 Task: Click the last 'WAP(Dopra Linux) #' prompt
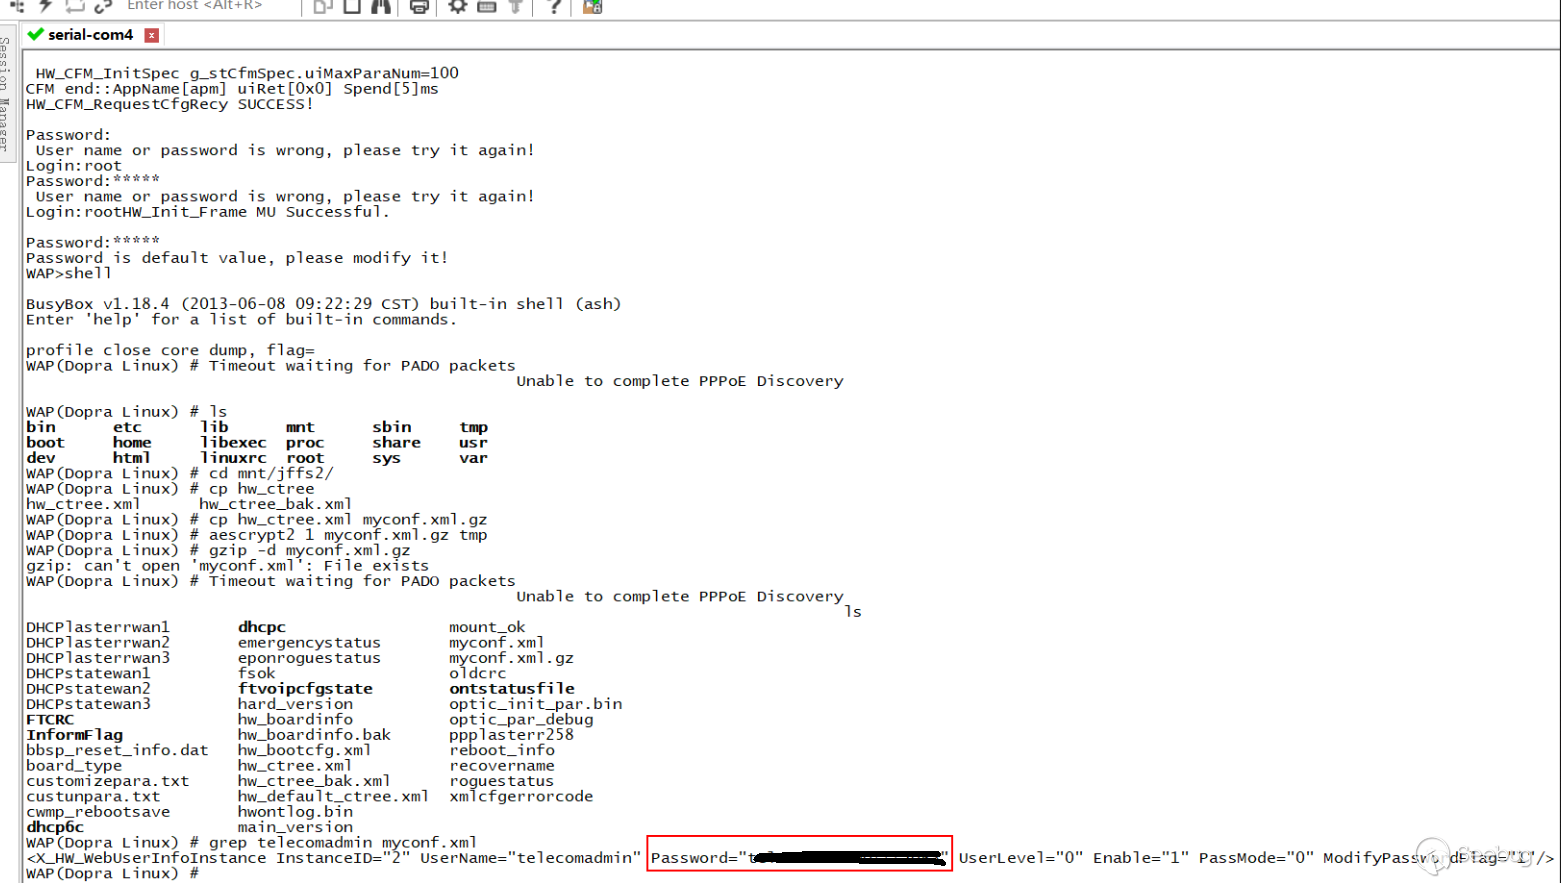[x=112, y=873]
